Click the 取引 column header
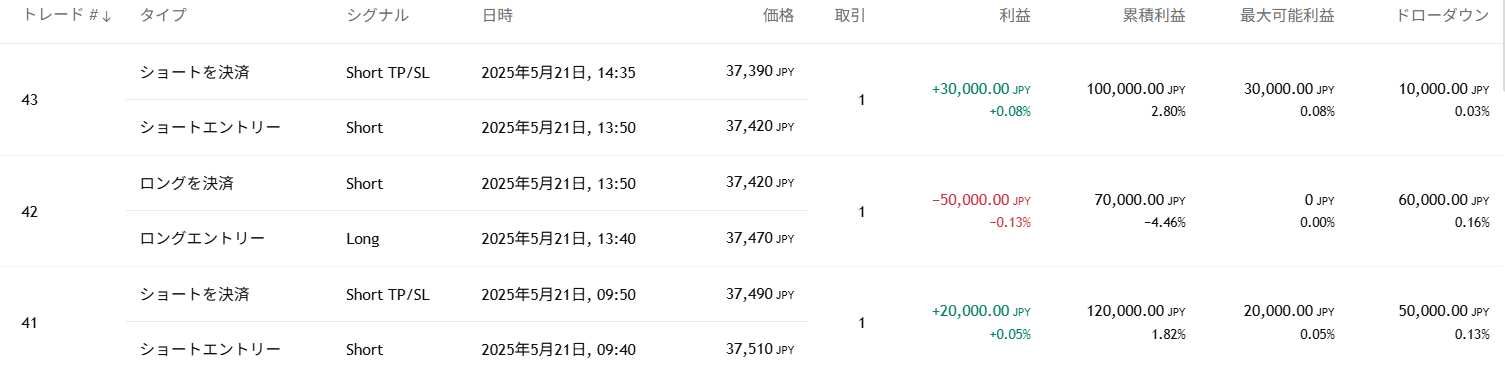The height and width of the screenshot is (371, 1505). pyautogui.click(x=850, y=16)
